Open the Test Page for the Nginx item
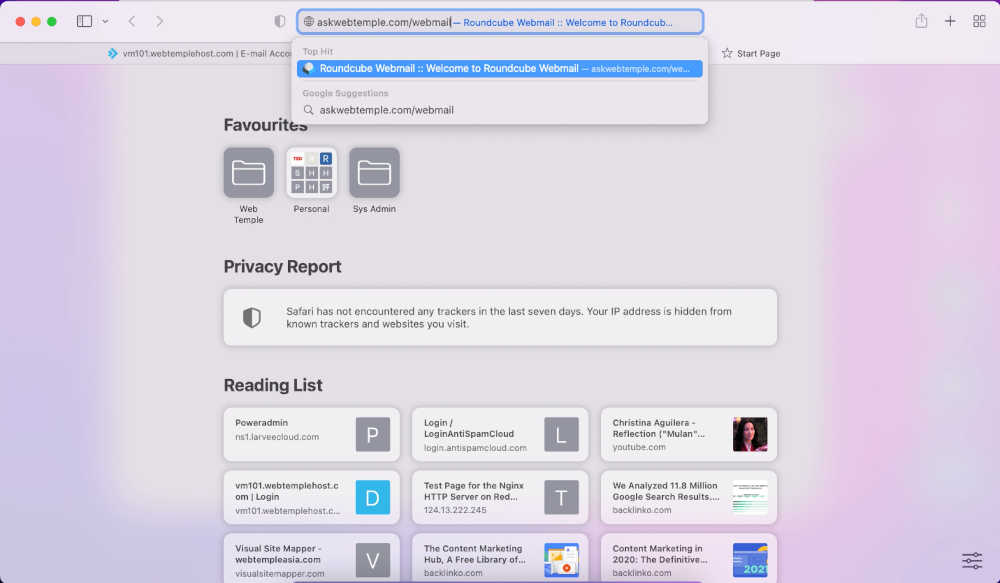Viewport: 1000px width, 583px height. pos(500,498)
